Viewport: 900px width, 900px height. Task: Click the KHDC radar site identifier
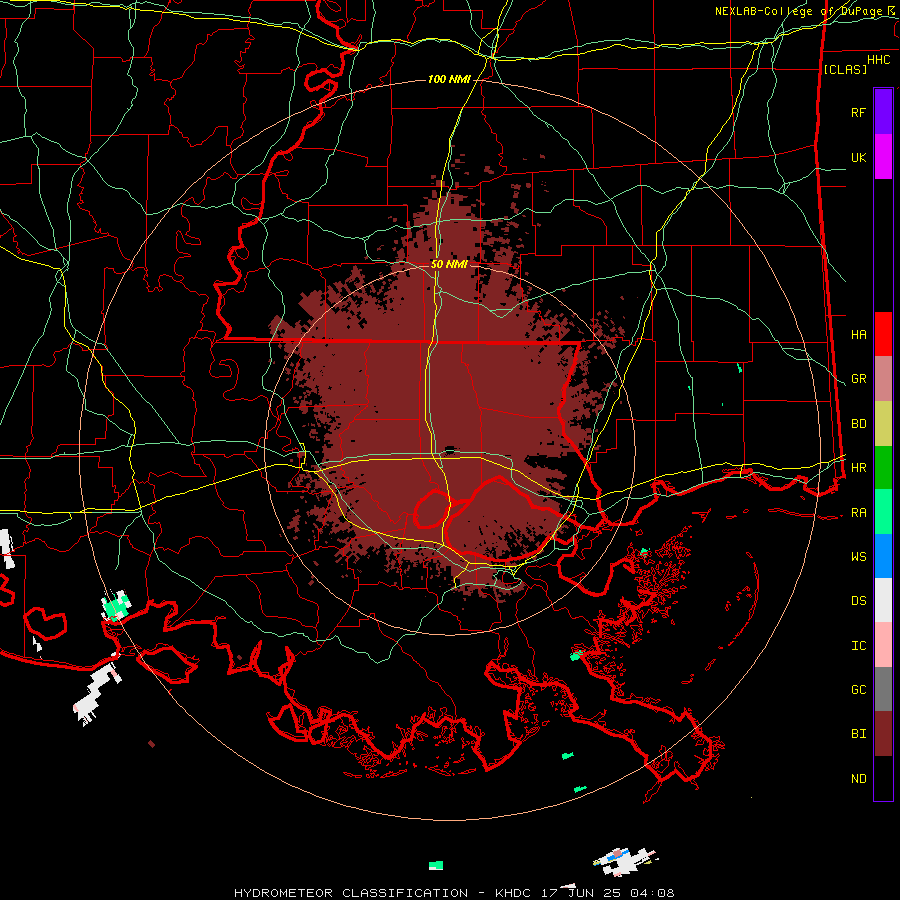click(514, 893)
